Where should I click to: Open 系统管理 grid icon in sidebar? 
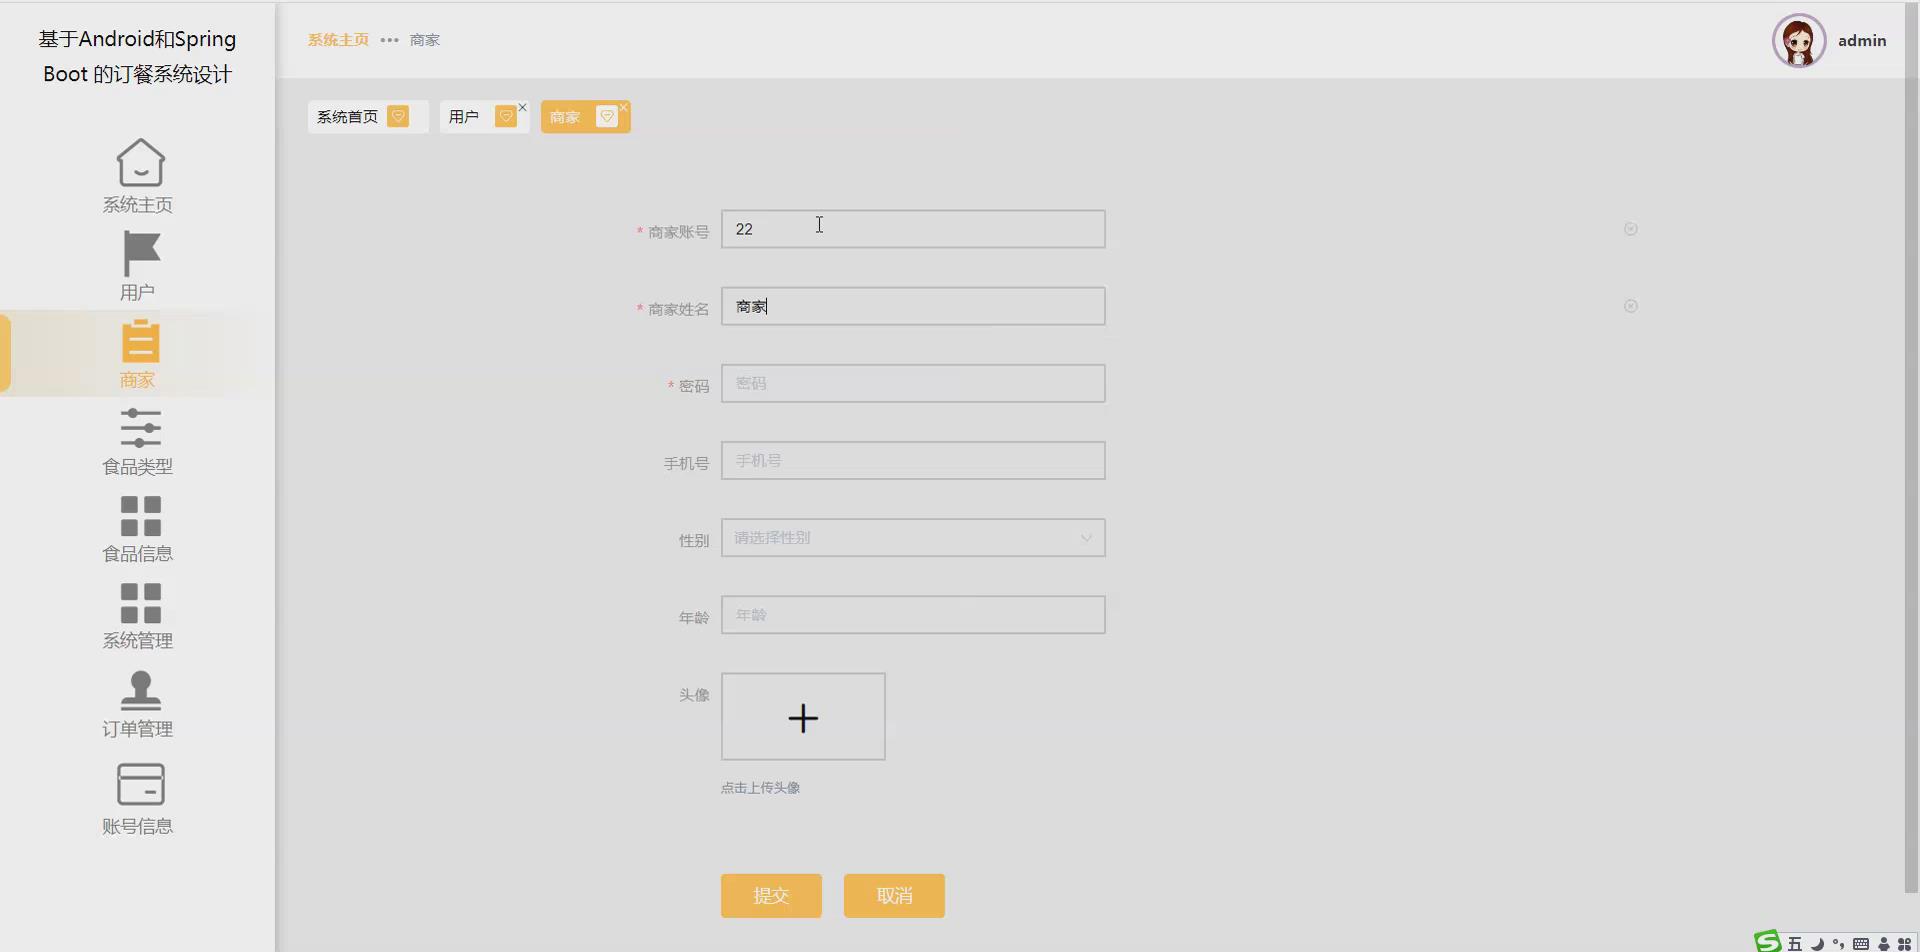point(140,603)
